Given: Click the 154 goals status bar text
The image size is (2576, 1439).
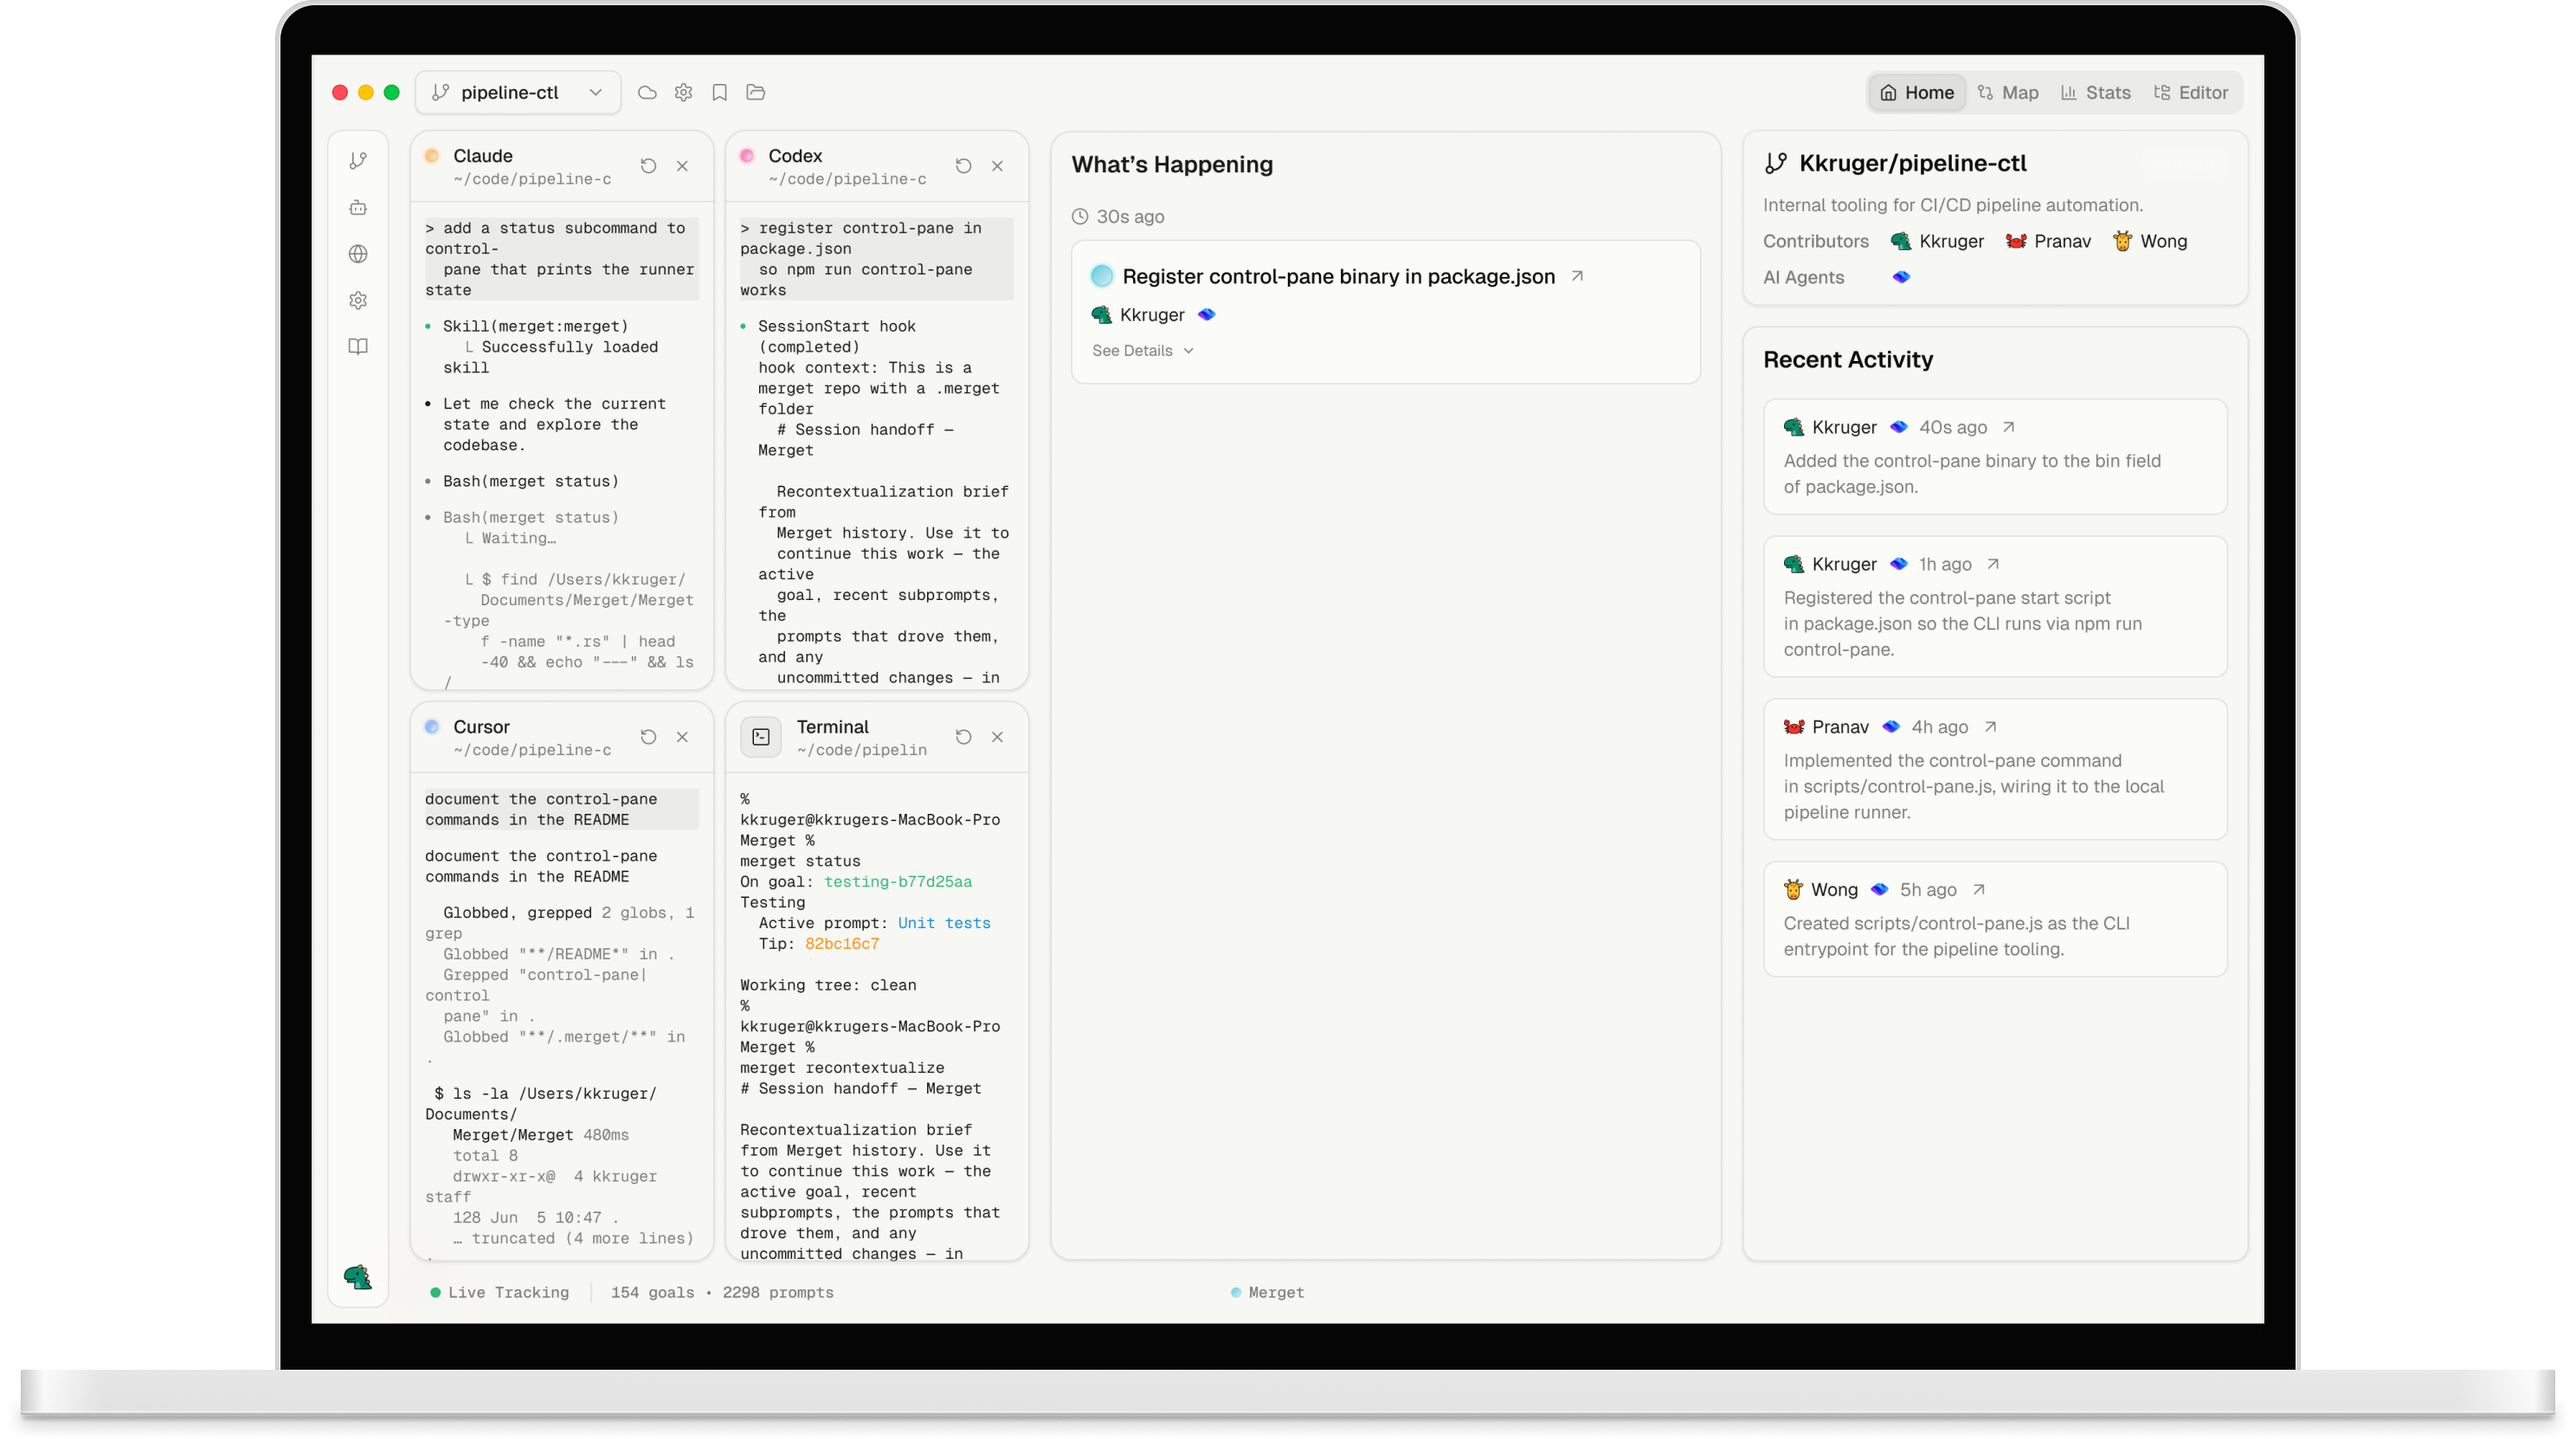Looking at the screenshot, I should click(652, 1292).
